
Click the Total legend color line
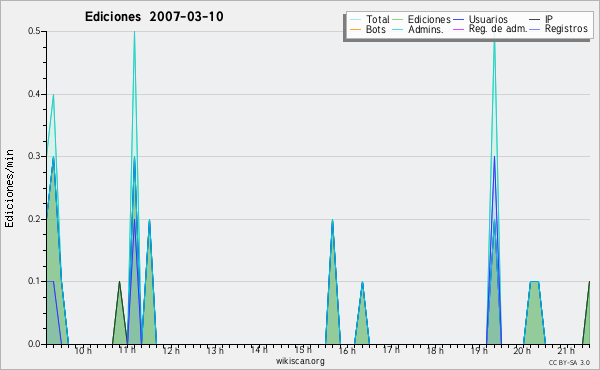point(355,20)
